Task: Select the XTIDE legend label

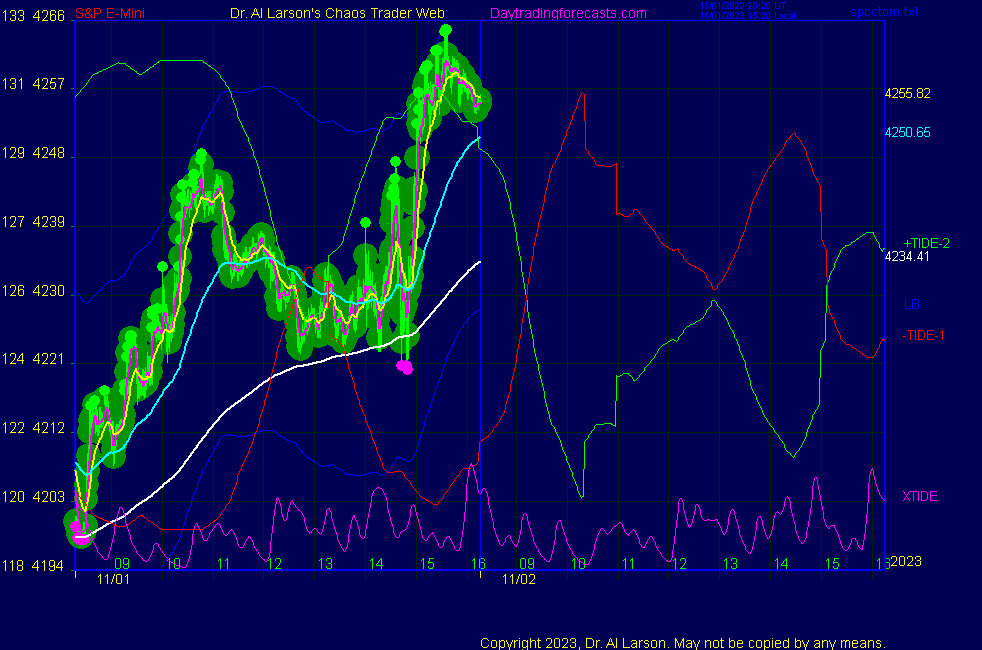Action: (919, 496)
